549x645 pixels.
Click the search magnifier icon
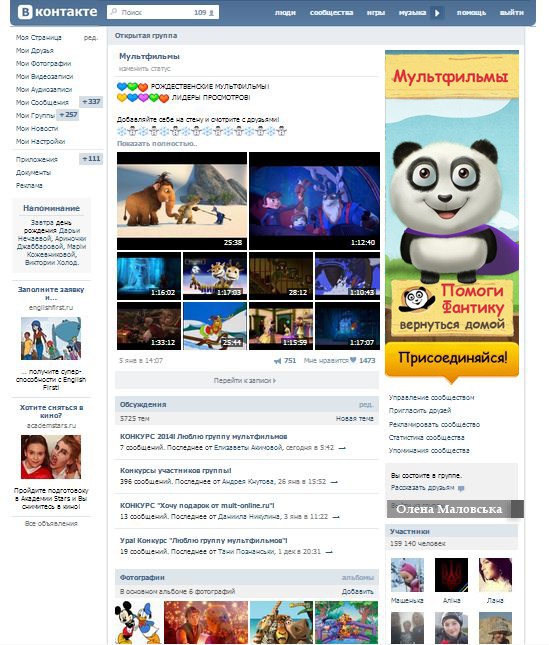114,12
